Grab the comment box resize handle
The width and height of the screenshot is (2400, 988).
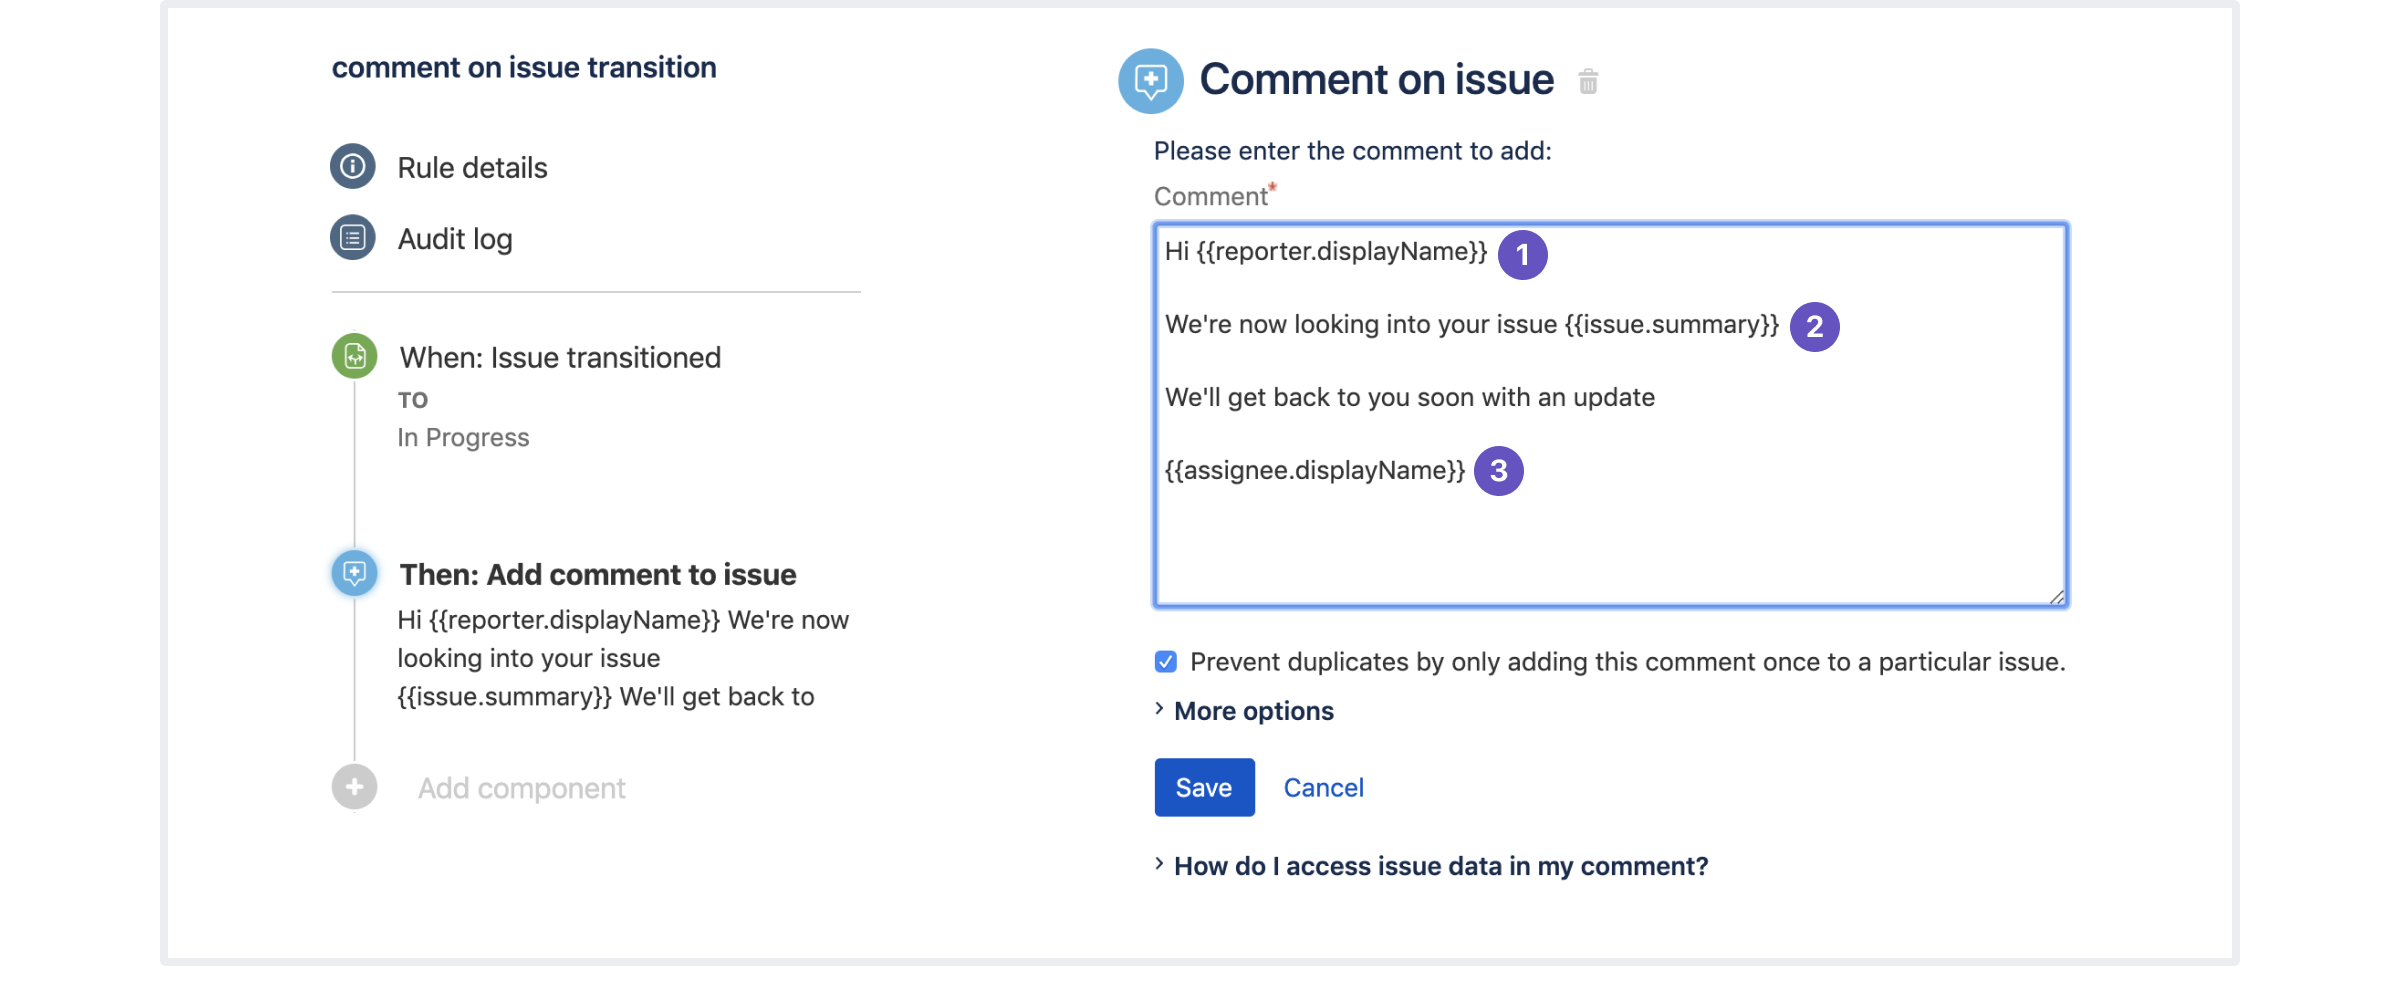coord(2056,597)
